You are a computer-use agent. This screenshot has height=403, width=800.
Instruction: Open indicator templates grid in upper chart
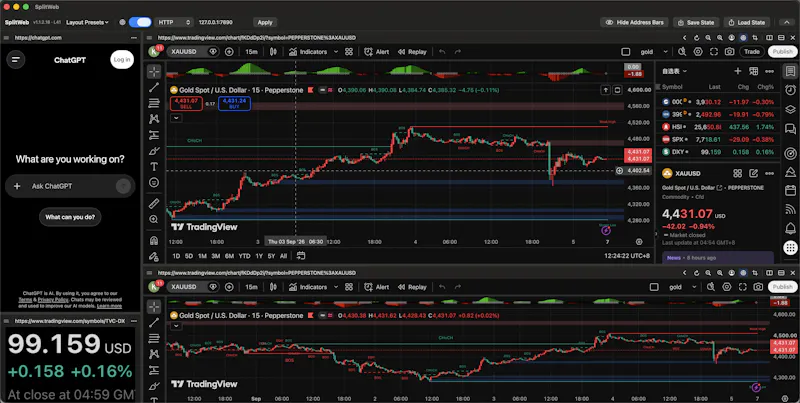(x=349, y=52)
